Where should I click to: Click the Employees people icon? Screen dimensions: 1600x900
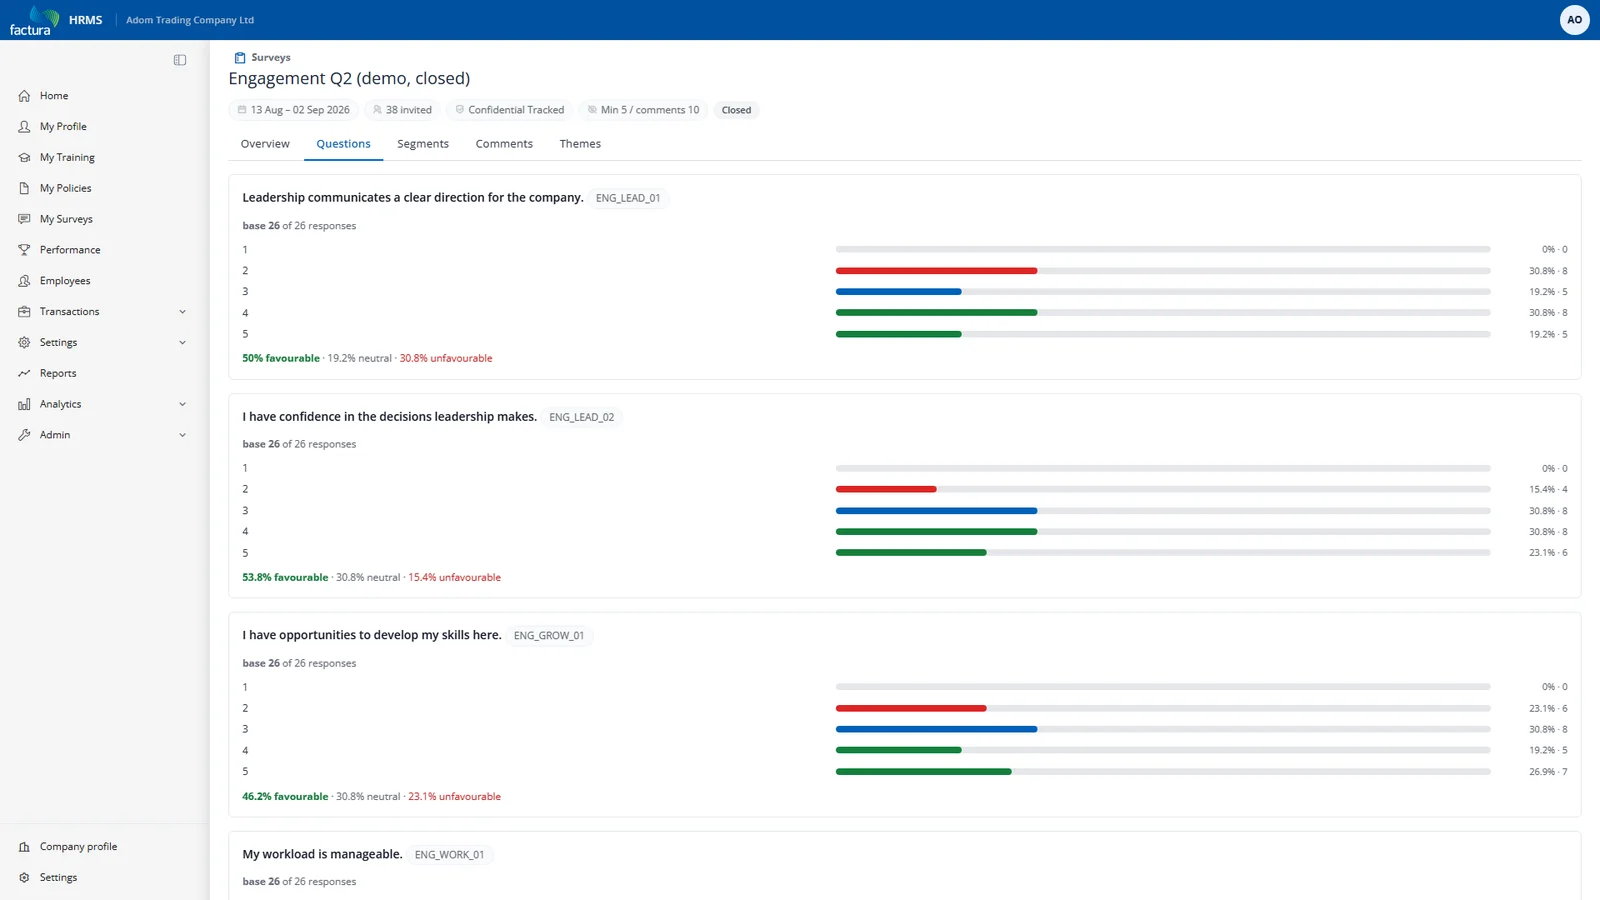(24, 281)
